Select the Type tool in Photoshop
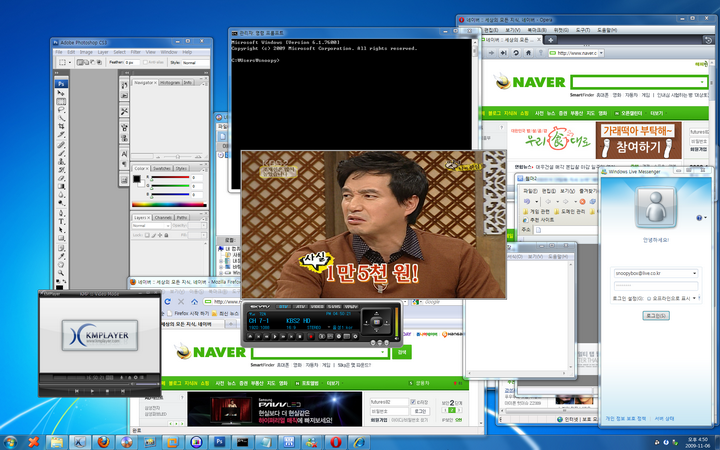Viewport: 720px width, 450px height. coord(61,221)
